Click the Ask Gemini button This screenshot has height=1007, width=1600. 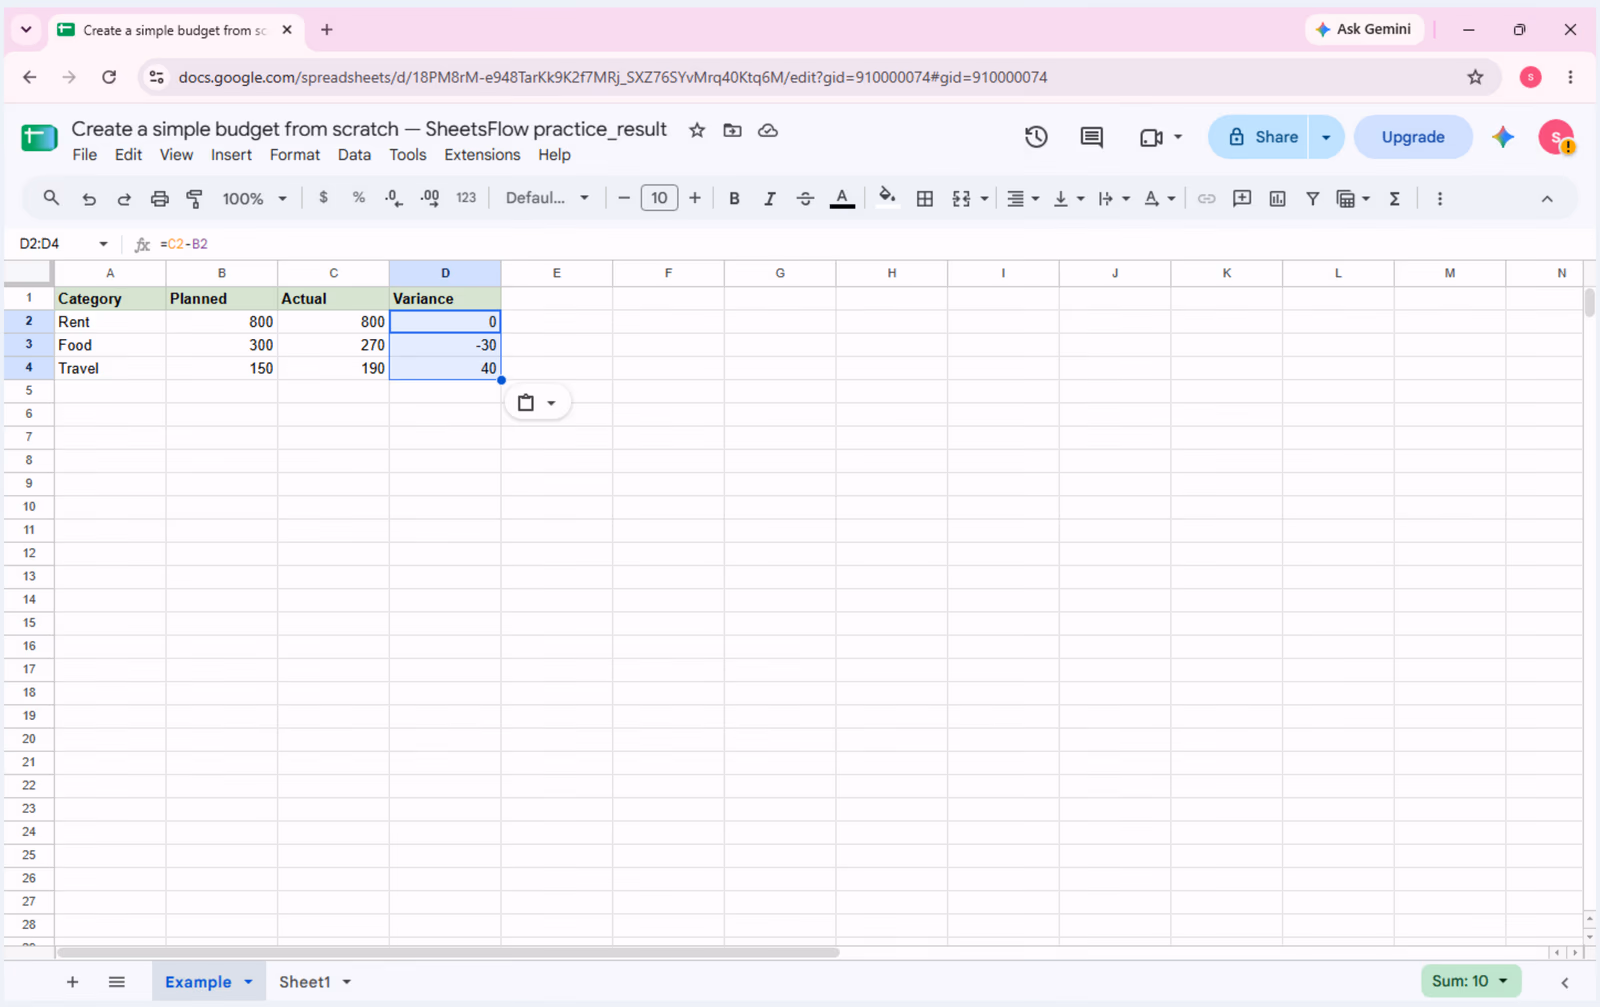click(x=1364, y=29)
